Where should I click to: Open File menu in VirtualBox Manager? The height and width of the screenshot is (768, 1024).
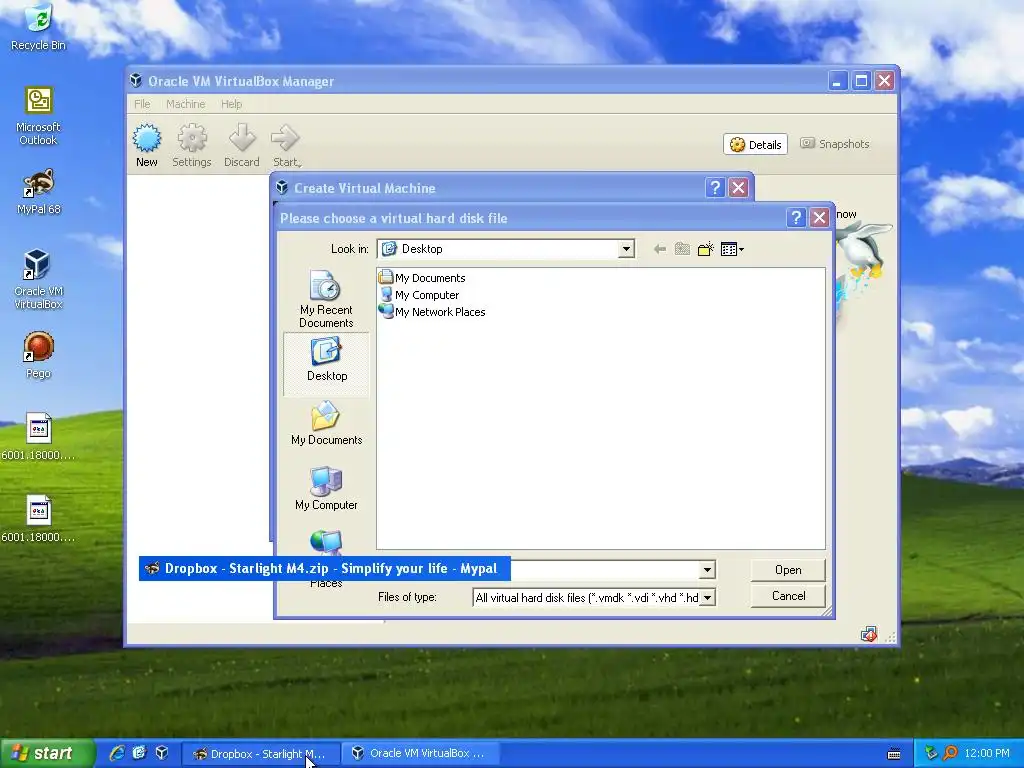point(142,104)
